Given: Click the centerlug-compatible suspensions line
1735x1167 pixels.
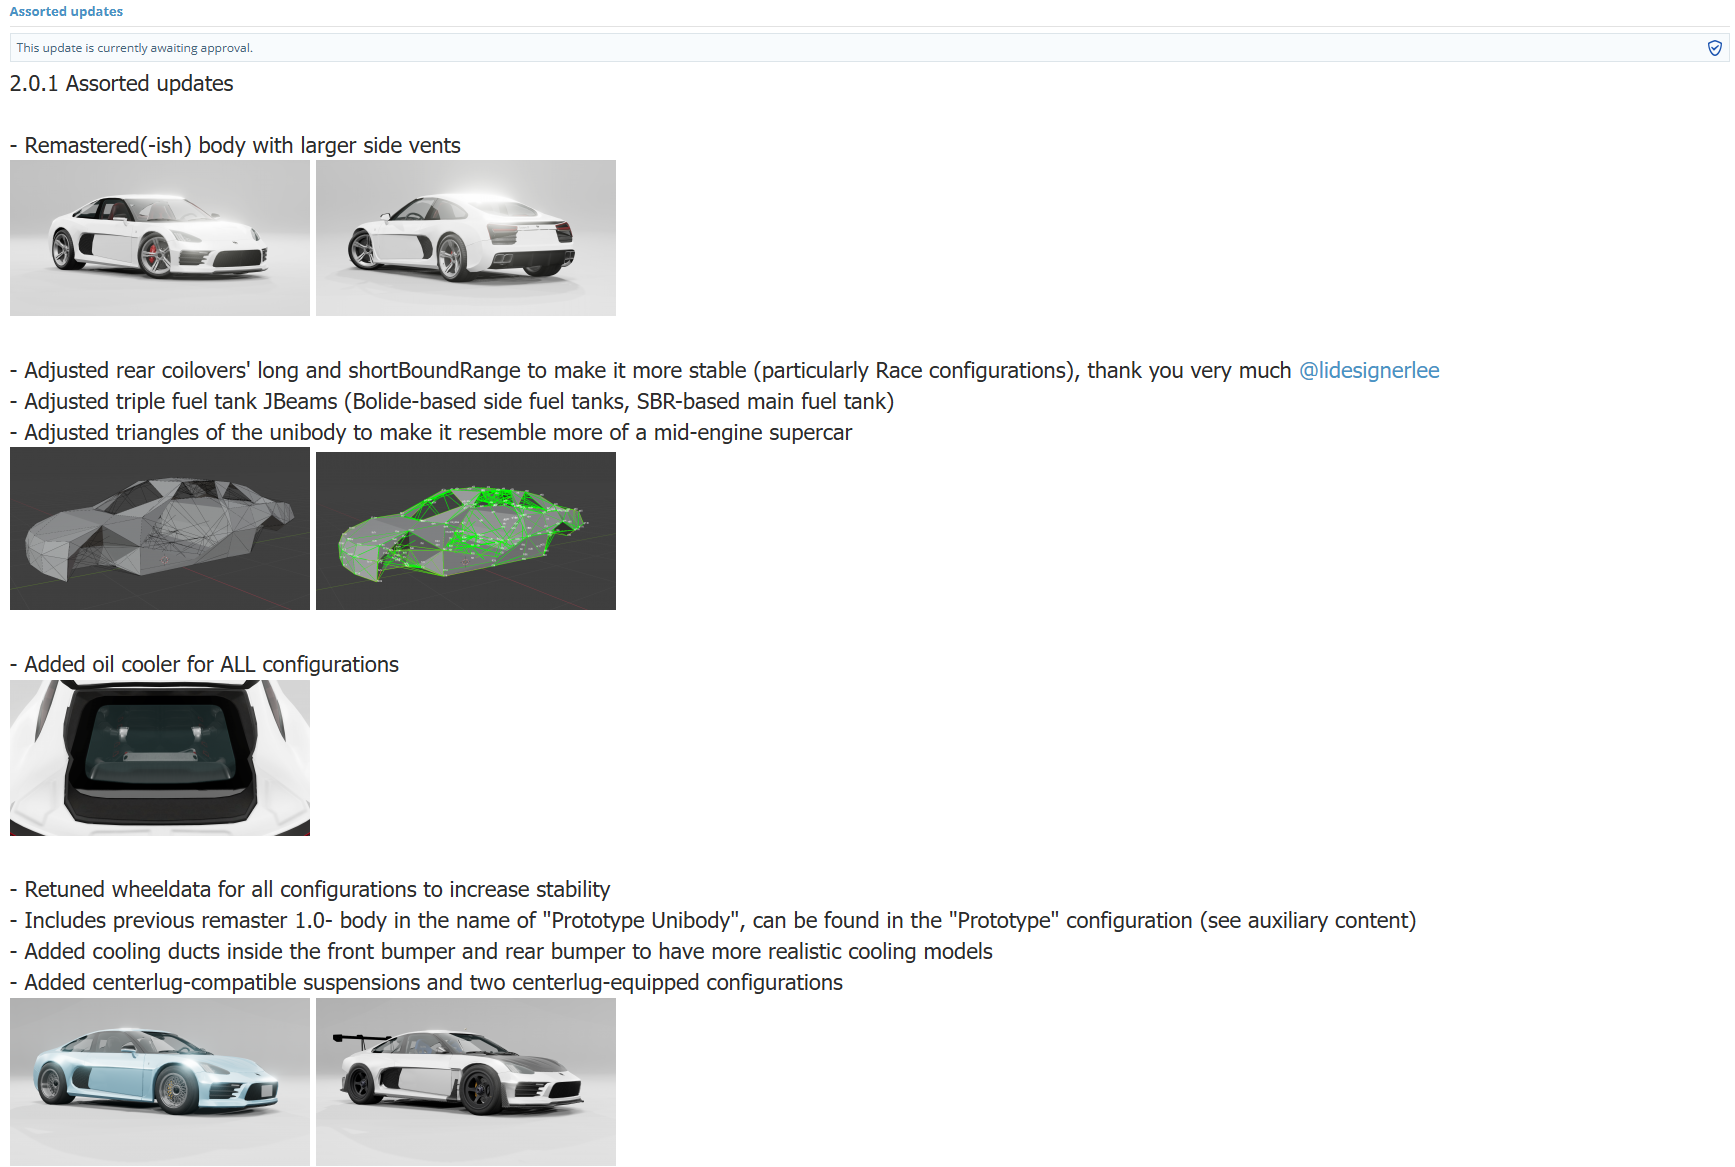Looking at the screenshot, I should pyautogui.click(x=426, y=983).
